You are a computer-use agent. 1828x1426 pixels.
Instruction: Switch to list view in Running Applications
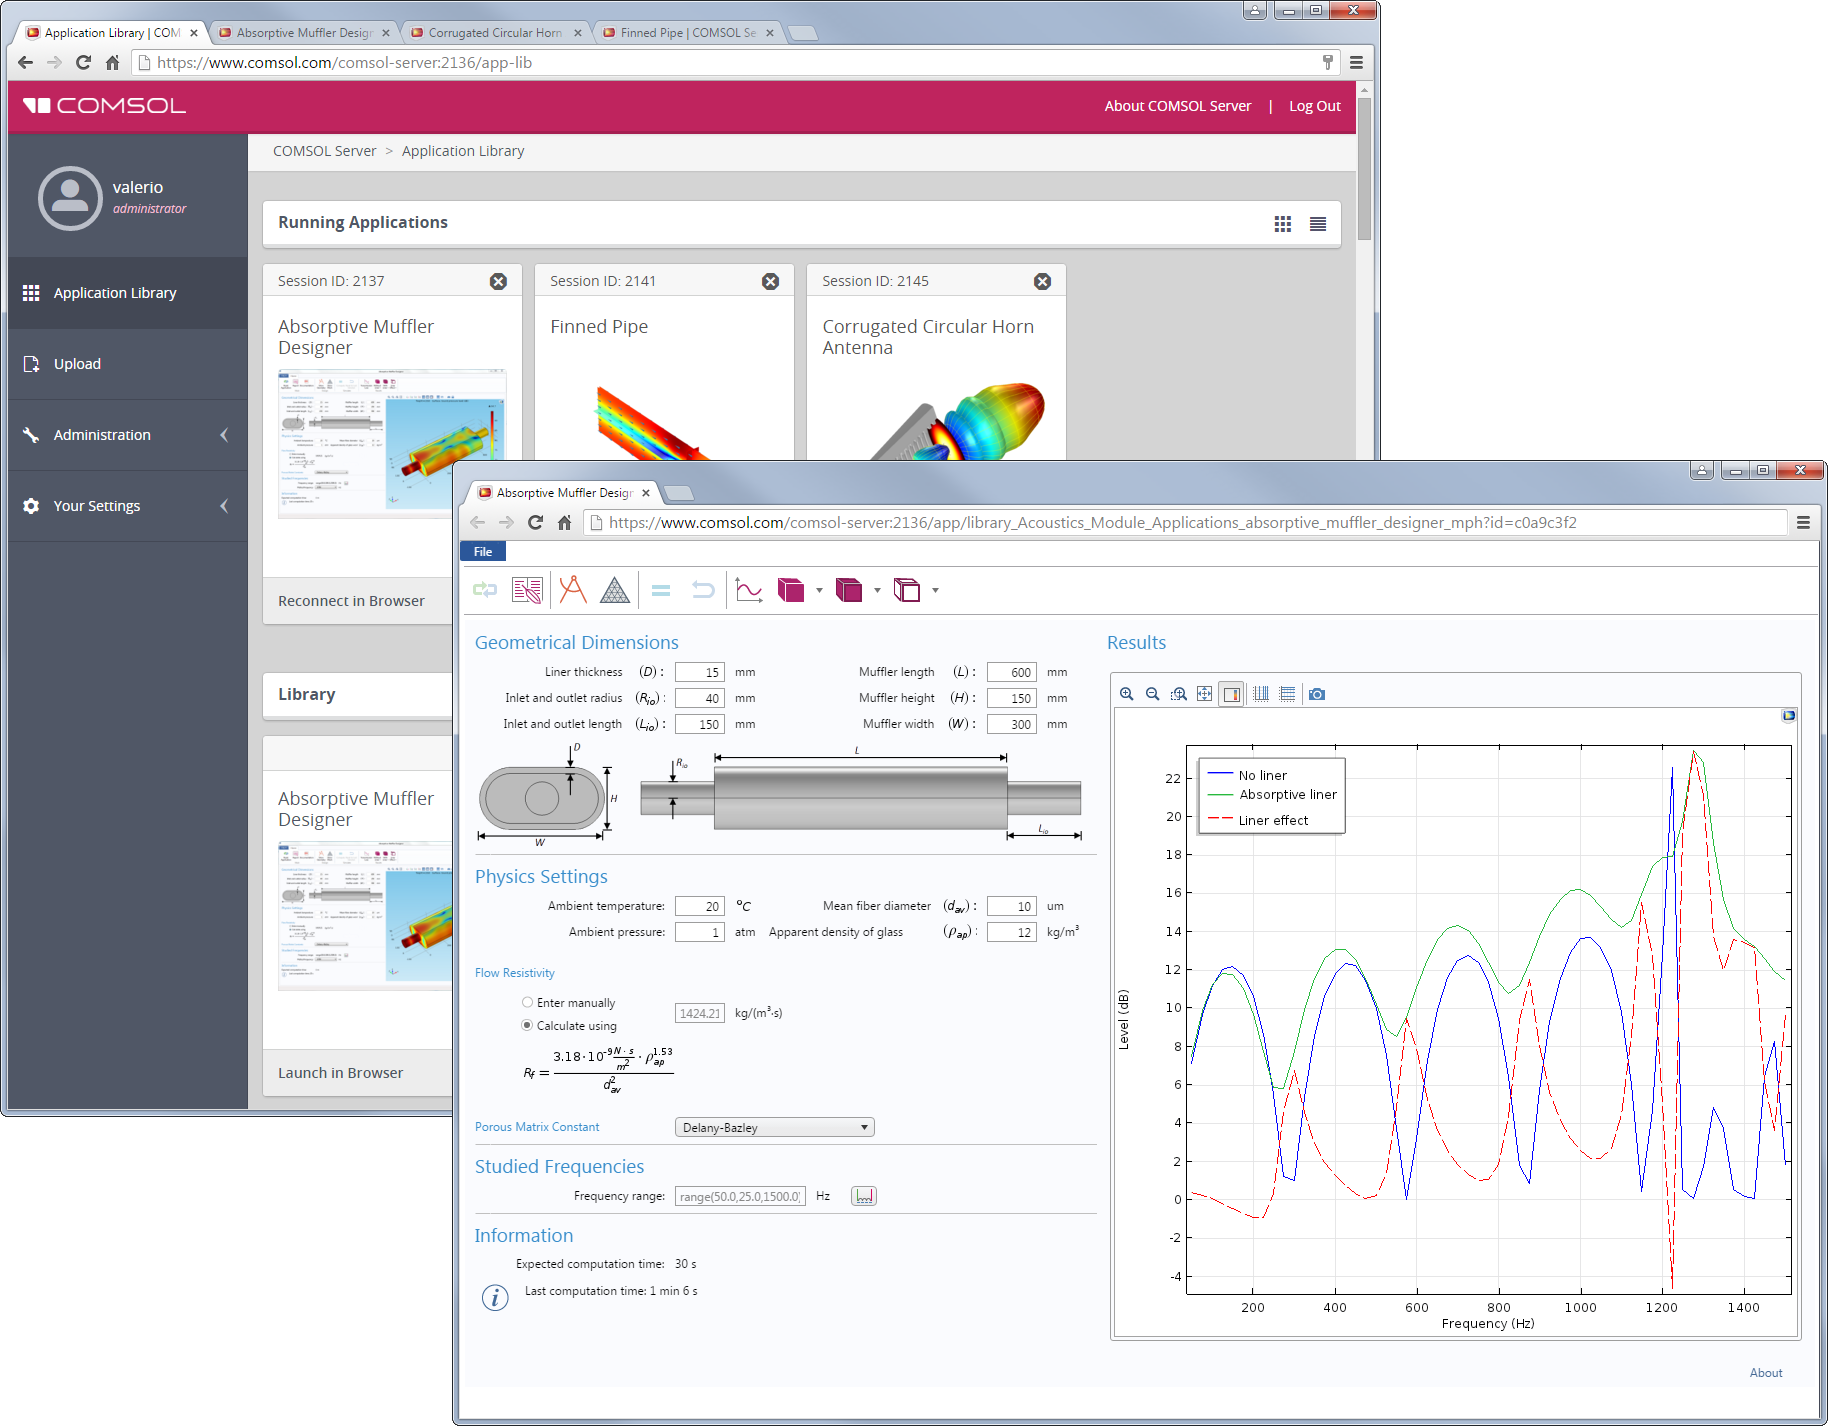(1318, 224)
